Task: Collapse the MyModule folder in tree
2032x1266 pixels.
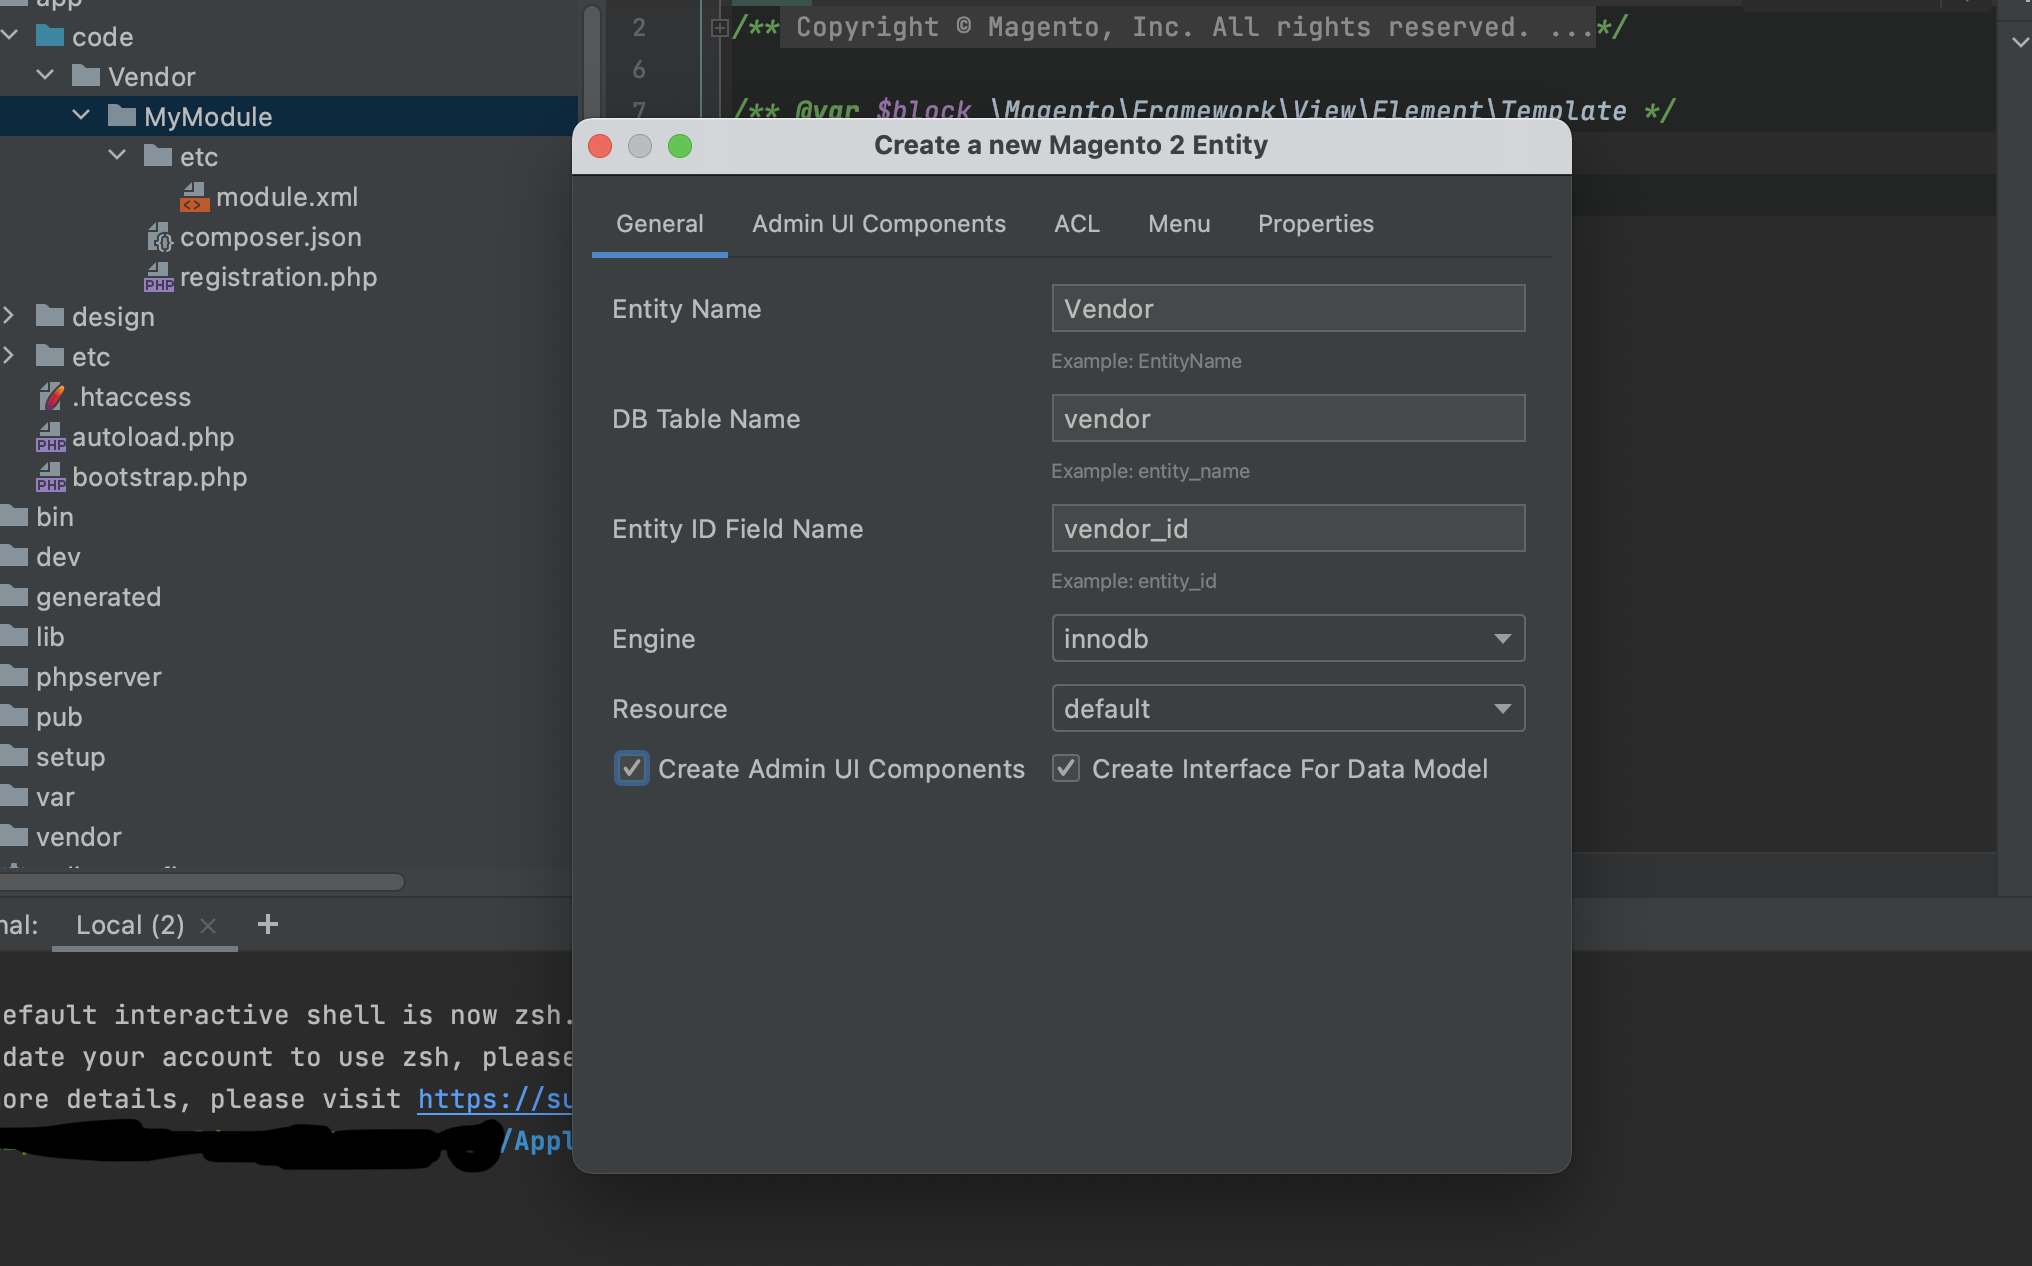Action: tap(82, 116)
